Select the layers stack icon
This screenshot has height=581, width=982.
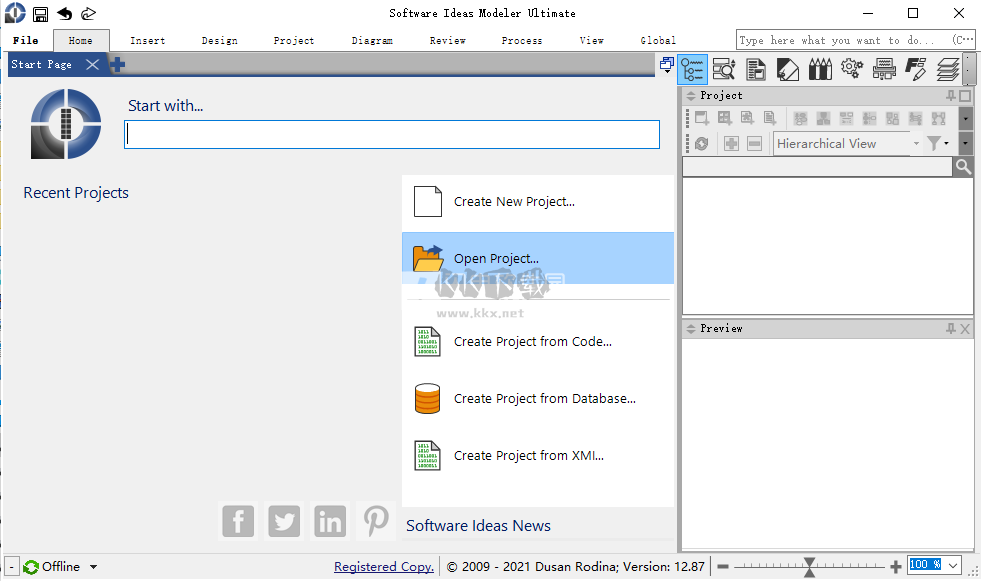coord(949,68)
